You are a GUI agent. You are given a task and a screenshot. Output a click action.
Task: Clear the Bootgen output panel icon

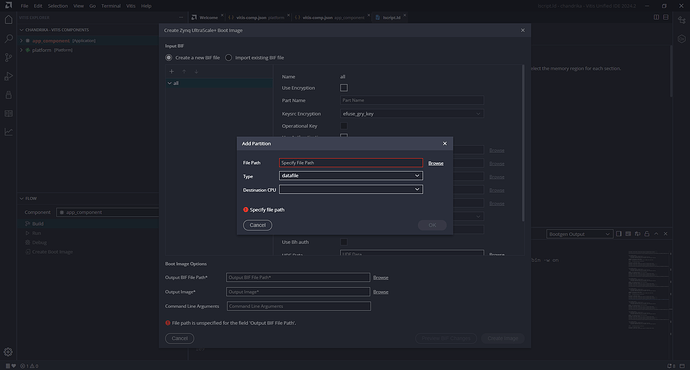(x=628, y=234)
